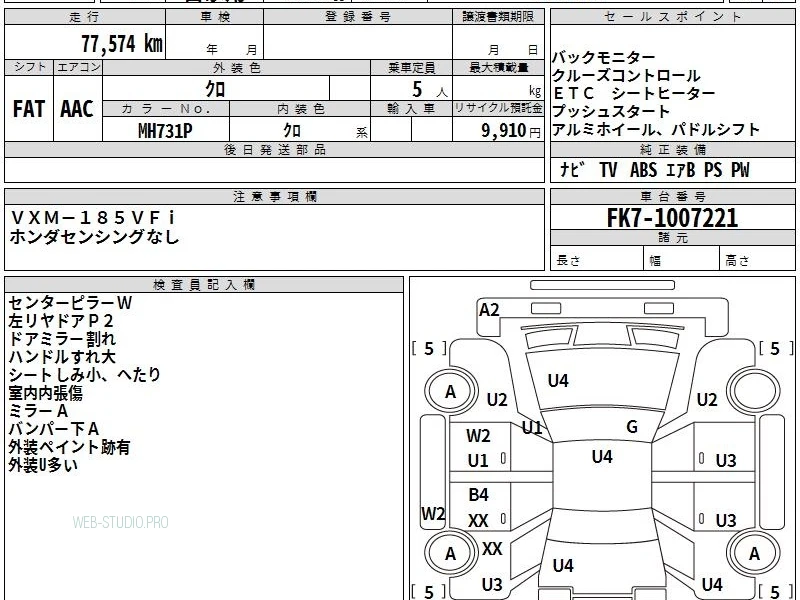Click the 内装色 header
The width and height of the screenshot is (800, 600).
300,109
